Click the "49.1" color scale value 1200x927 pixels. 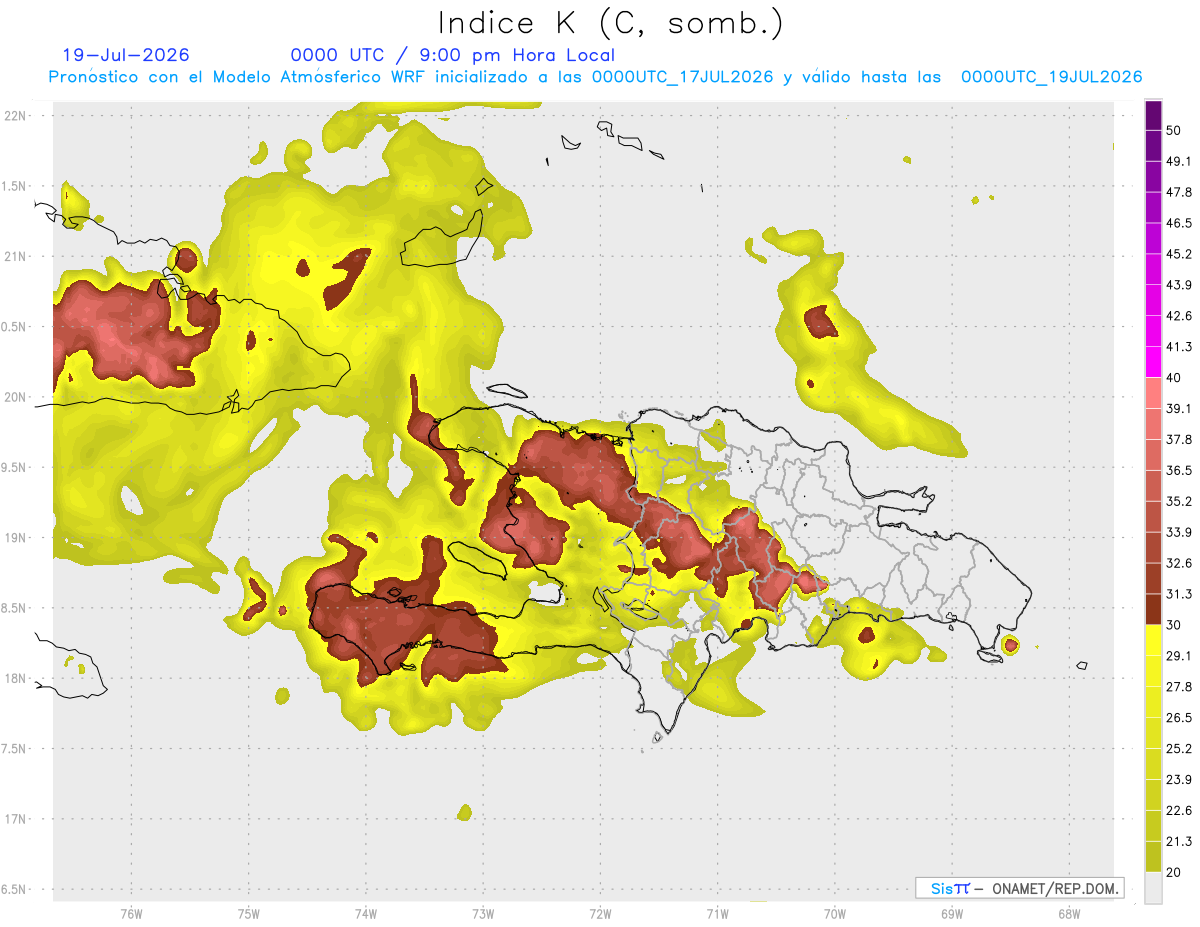click(x=1179, y=161)
